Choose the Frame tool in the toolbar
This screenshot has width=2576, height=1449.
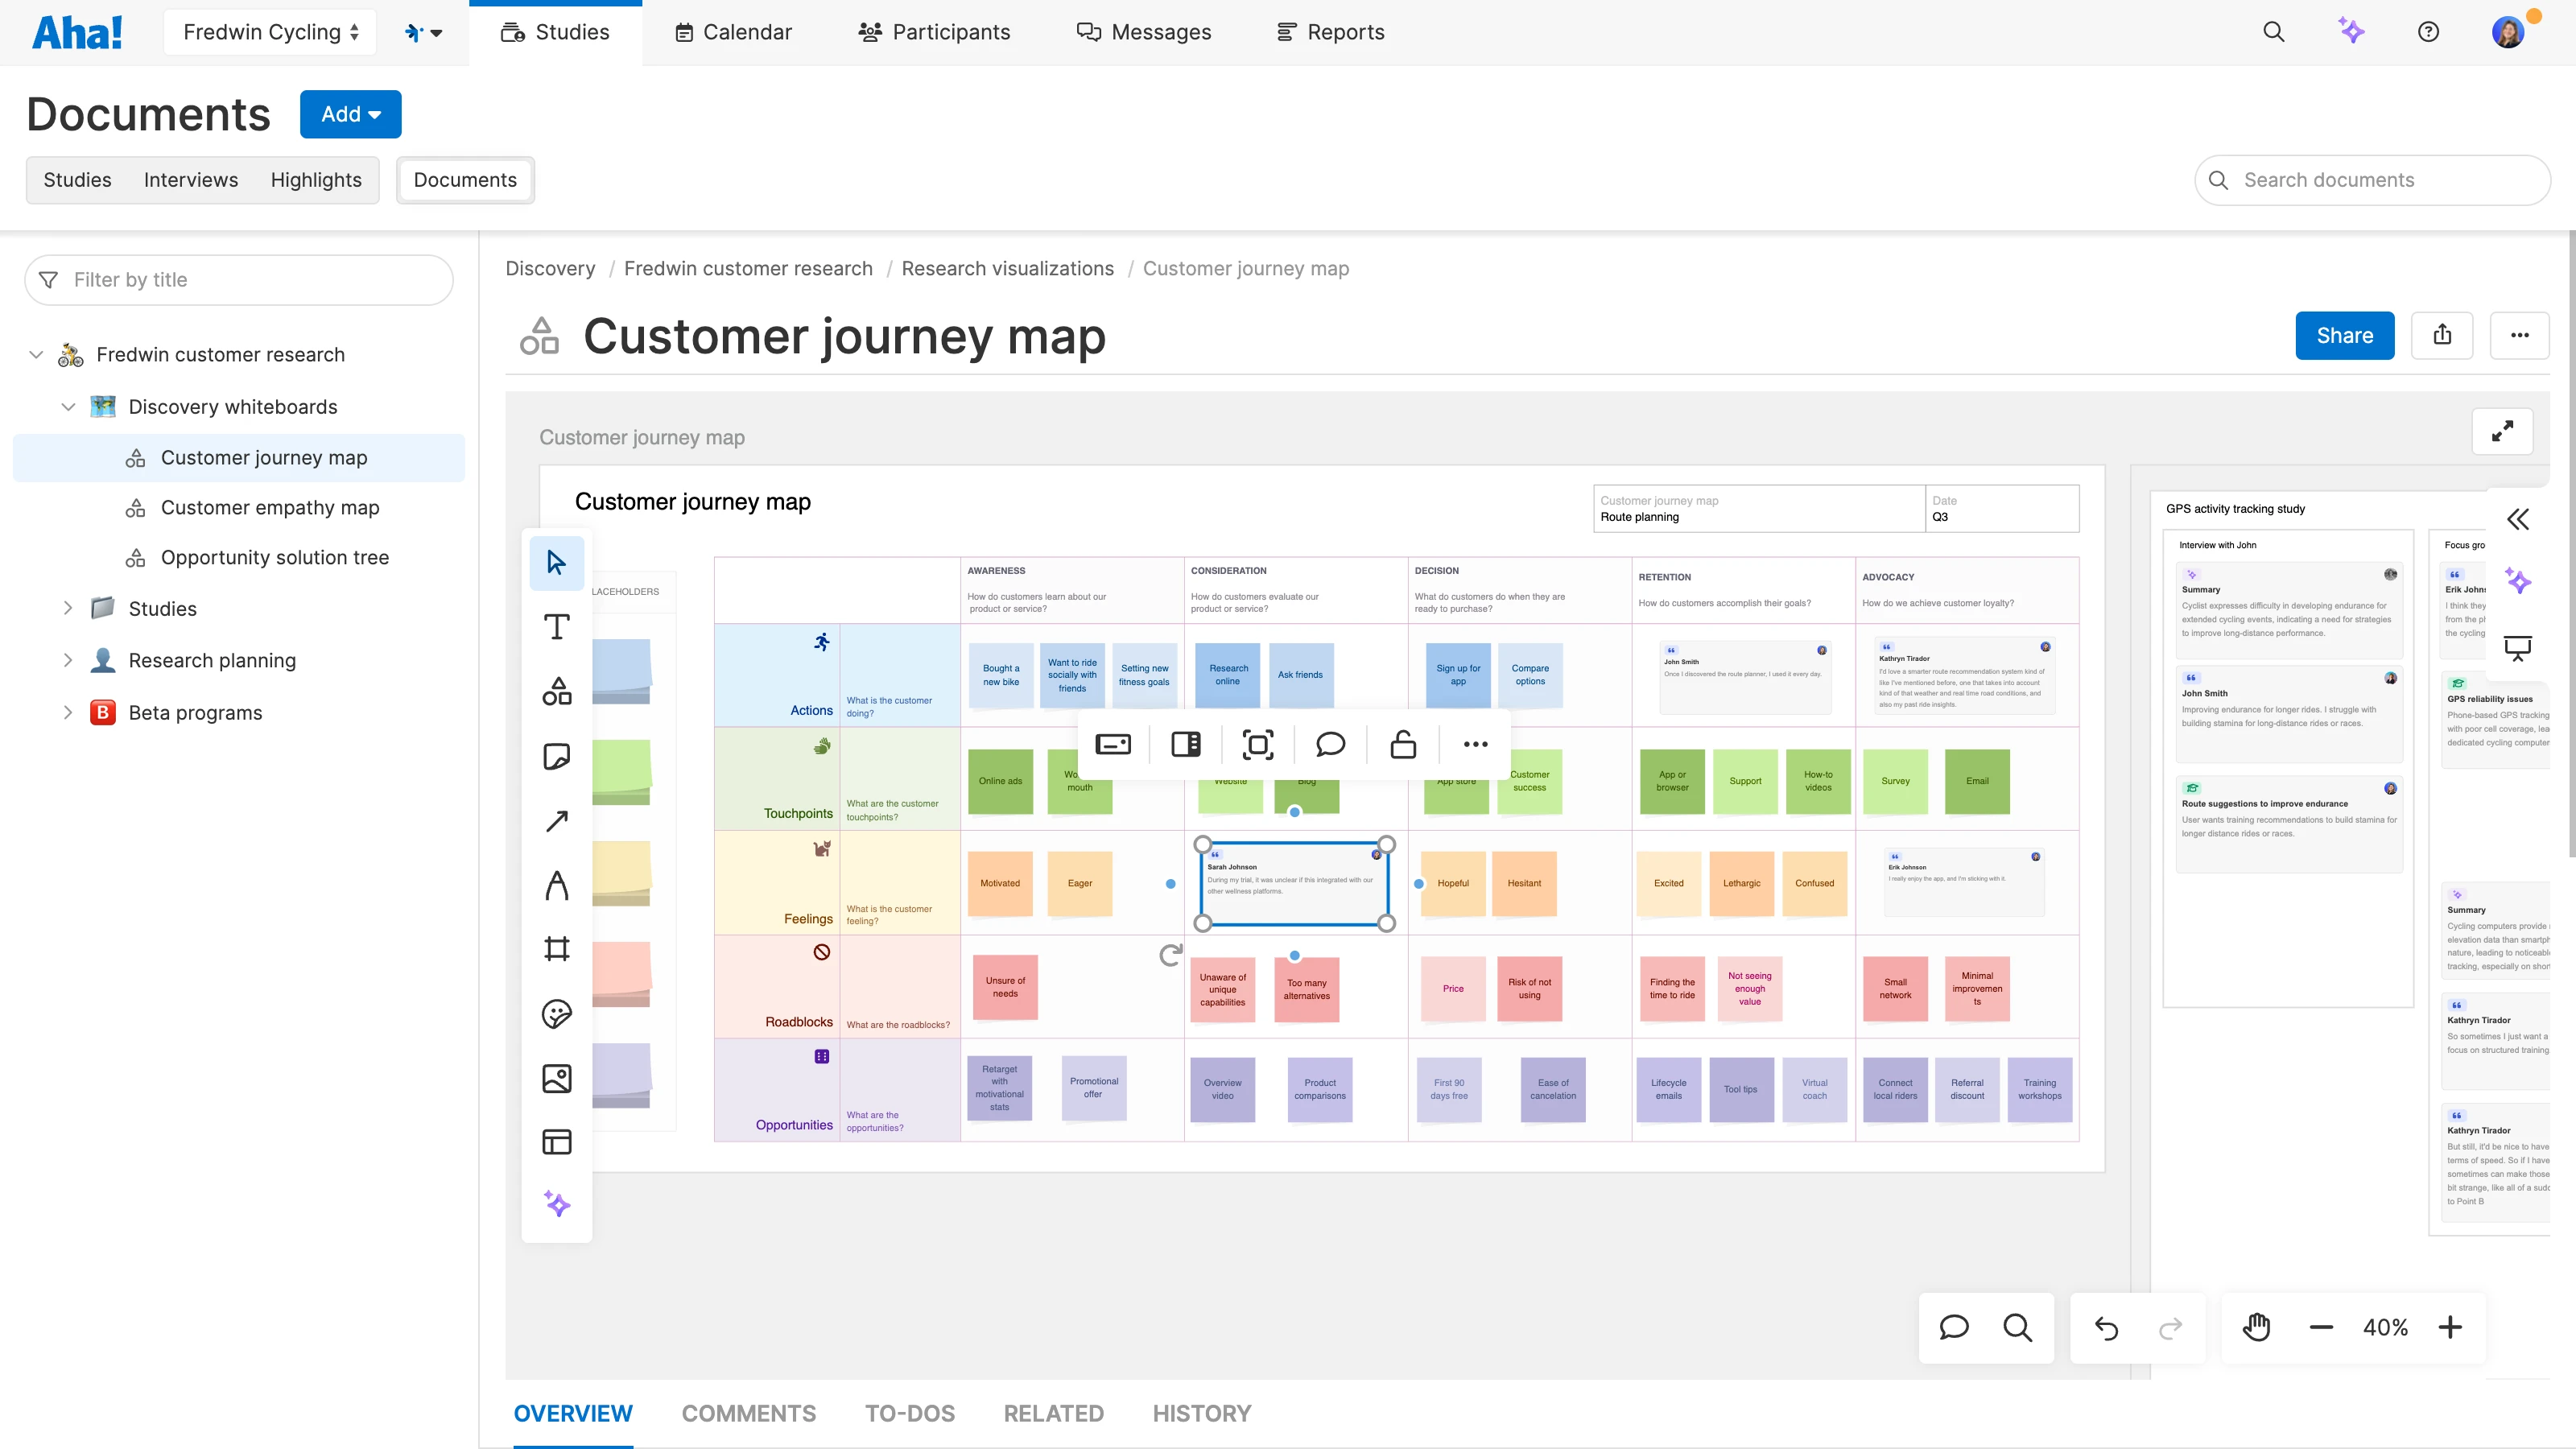556,948
